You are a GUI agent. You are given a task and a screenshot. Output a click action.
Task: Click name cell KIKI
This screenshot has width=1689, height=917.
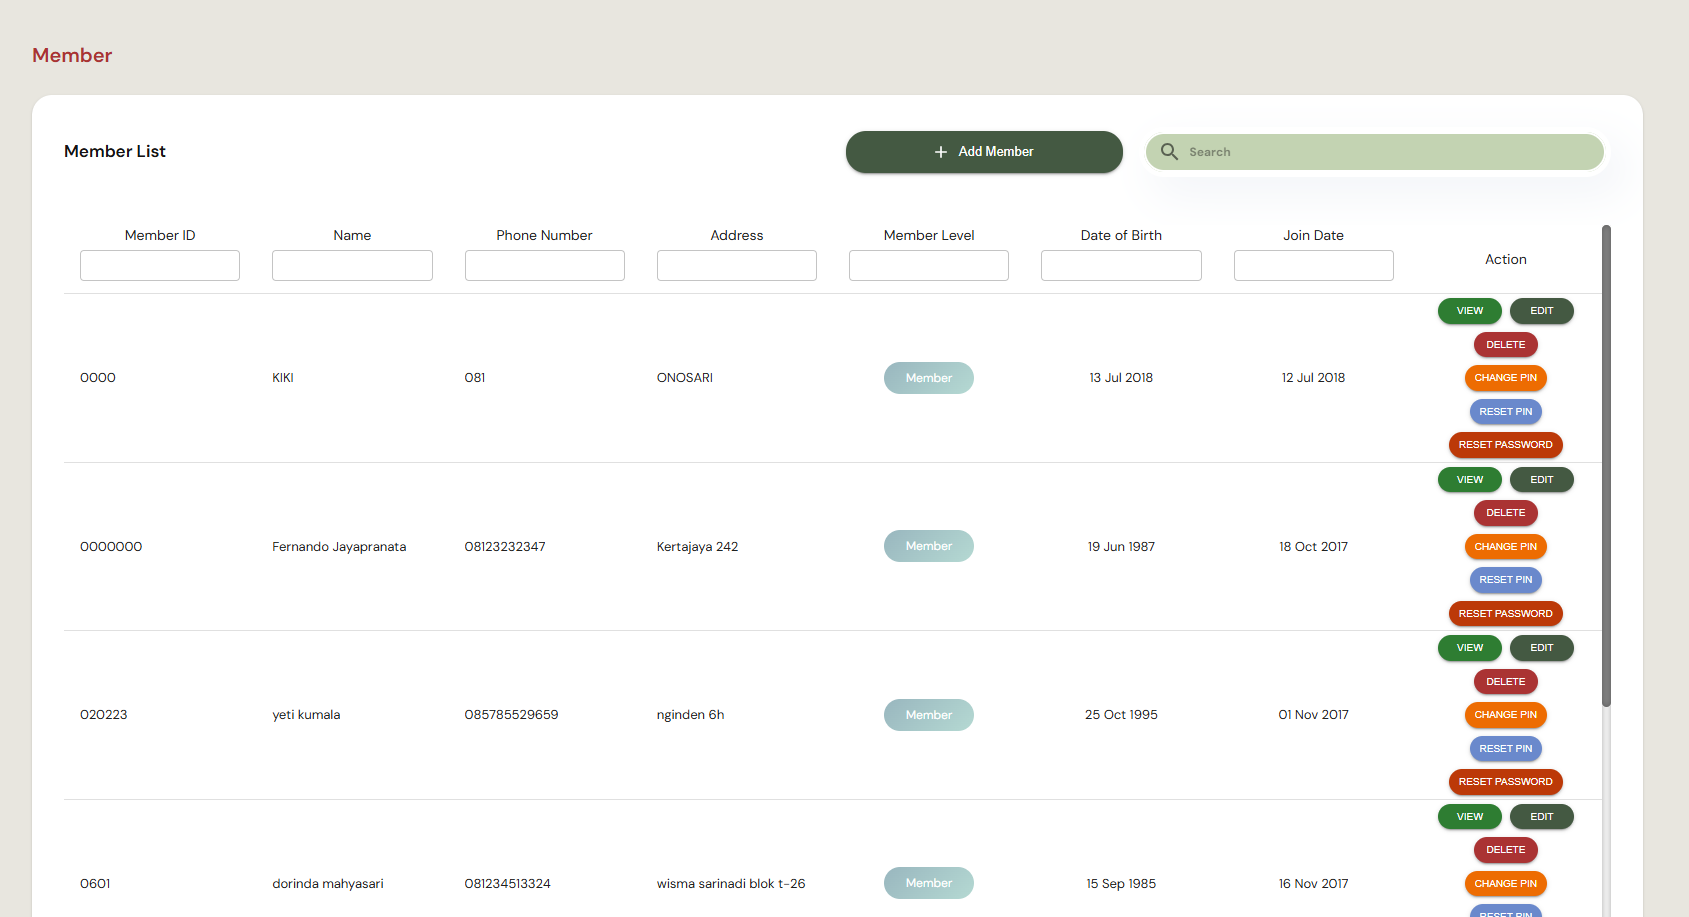pyautogui.click(x=283, y=378)
